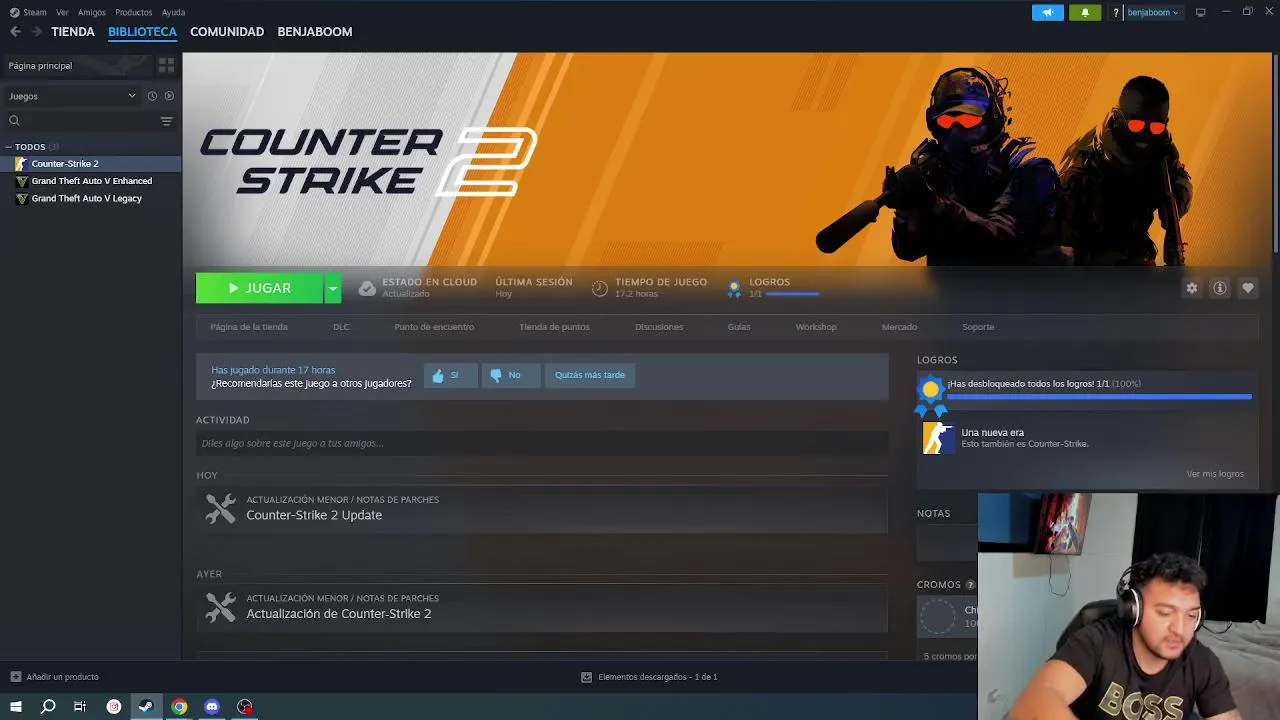The image size is (1280, 720).
Task: Click the achievements progress bar in LOGROS panel
Action: 1099,397
